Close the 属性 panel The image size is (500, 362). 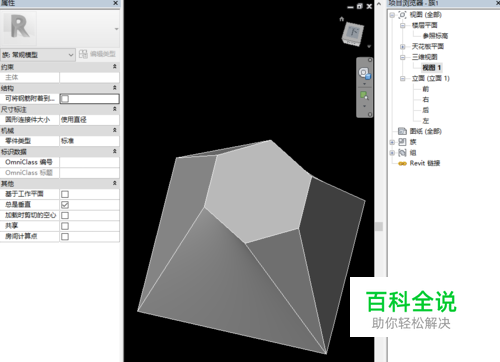click(x=115, y=3)
